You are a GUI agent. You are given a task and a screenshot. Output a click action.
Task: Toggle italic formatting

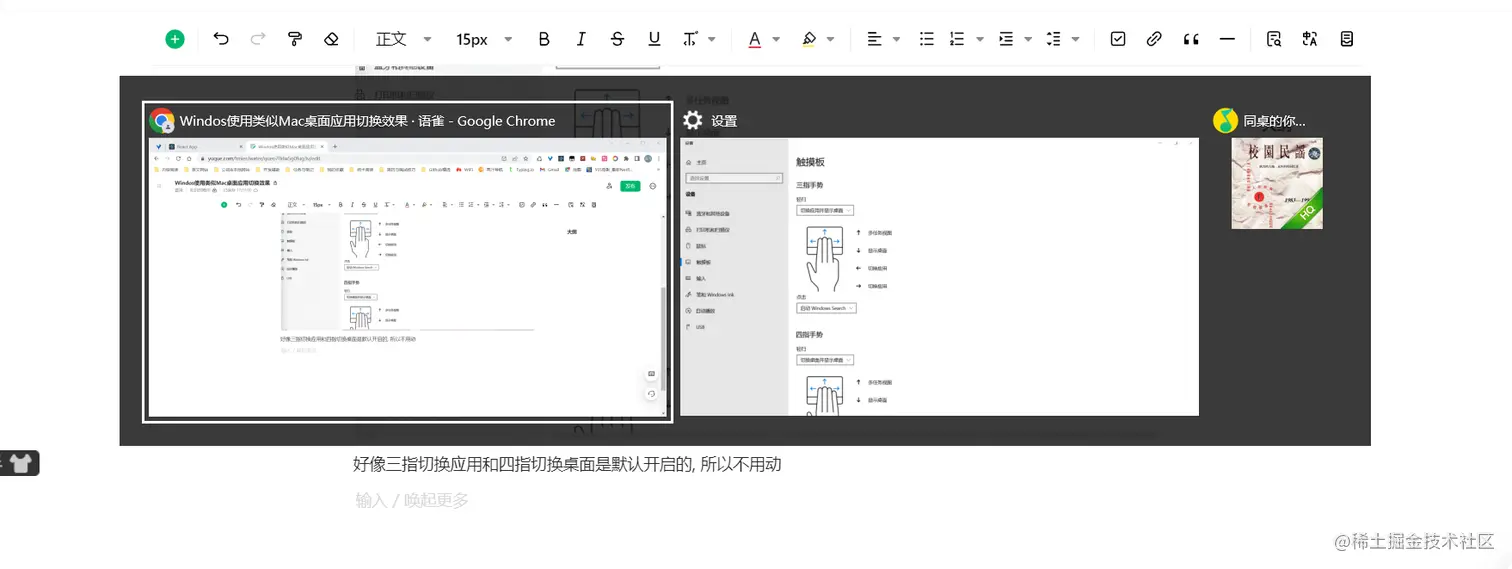[581, 39]
